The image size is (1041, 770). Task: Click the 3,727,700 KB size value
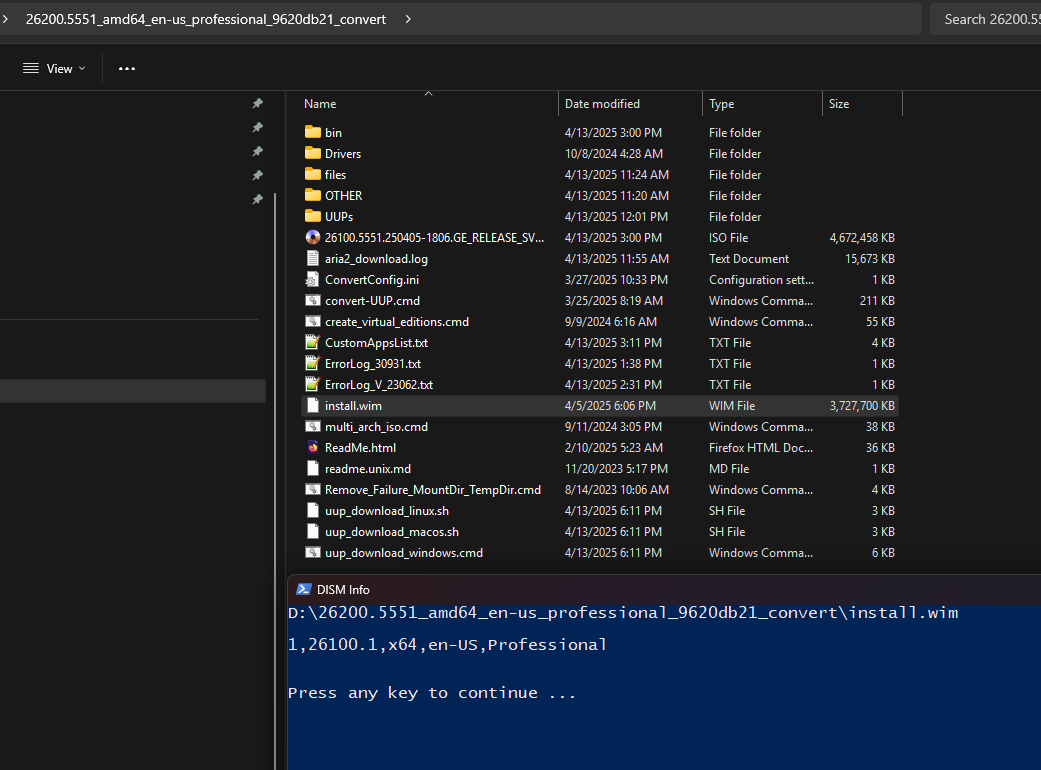click(862, 406)
